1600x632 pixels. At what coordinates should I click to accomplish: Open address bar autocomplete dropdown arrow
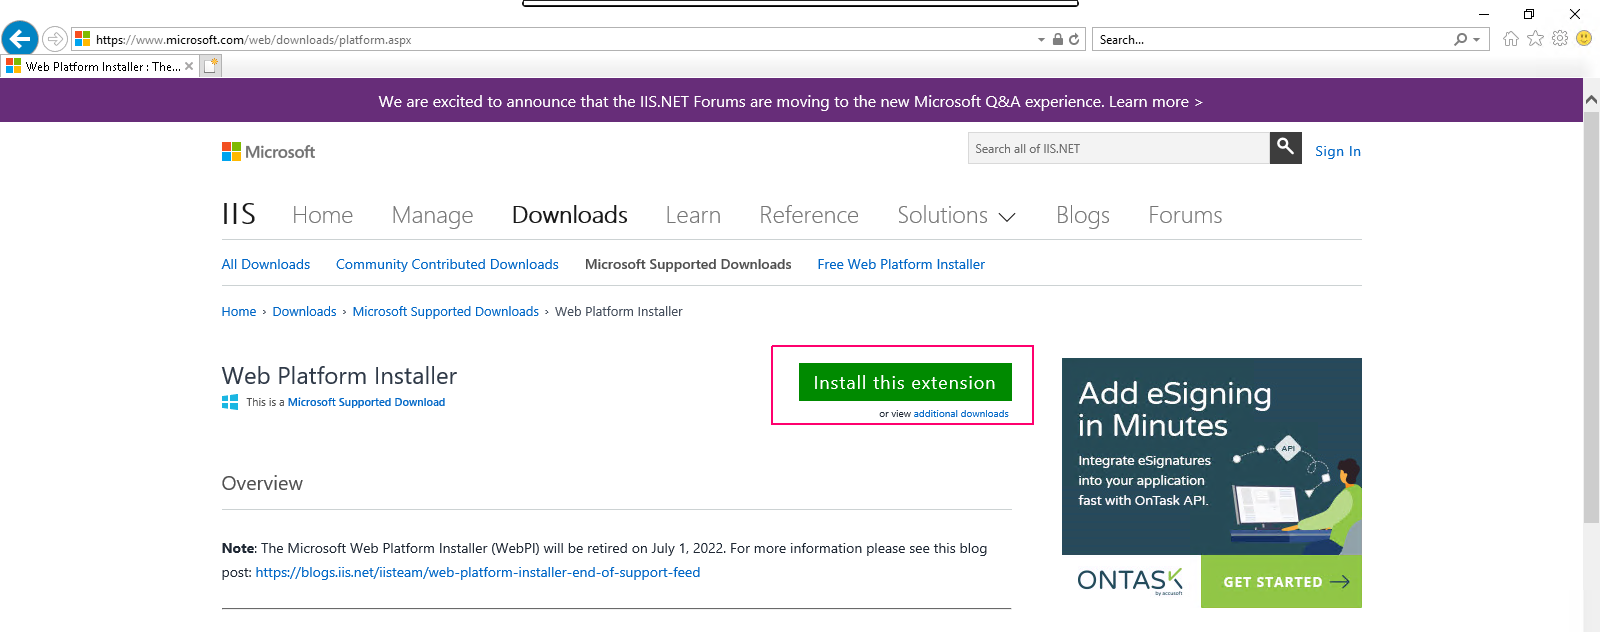[x=1041, y=40]
